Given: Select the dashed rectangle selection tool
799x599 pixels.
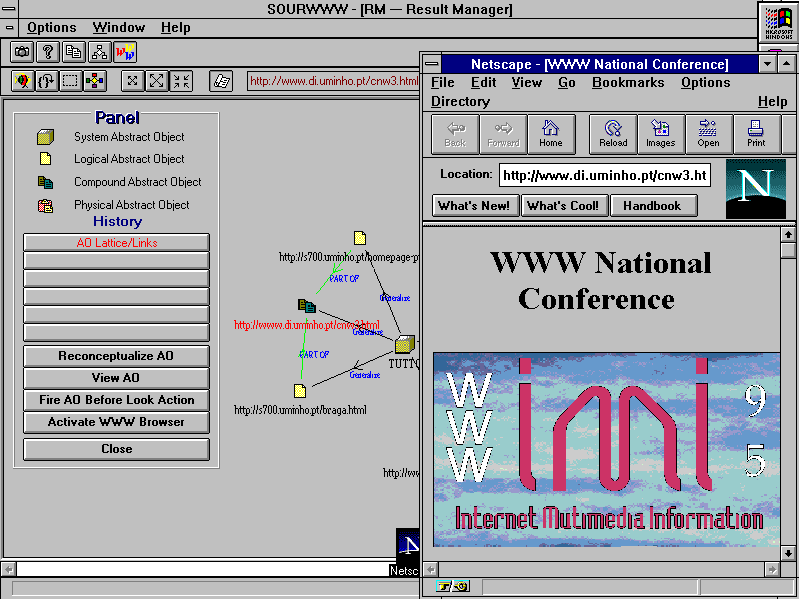Looking at the screenshot, I should tap(70, 81).
